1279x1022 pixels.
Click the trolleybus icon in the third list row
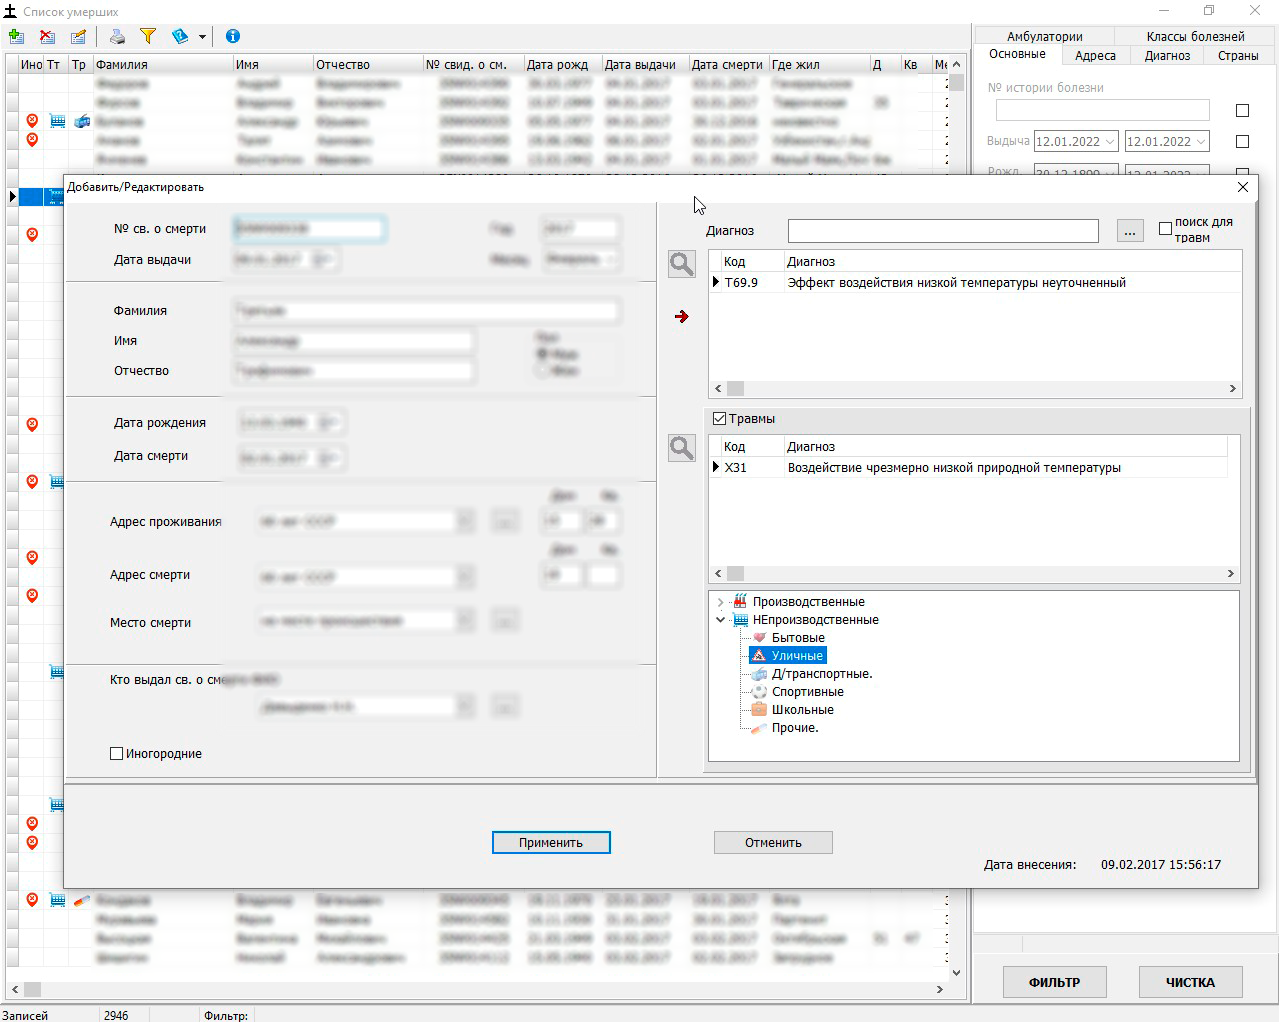tap(82, 121)
